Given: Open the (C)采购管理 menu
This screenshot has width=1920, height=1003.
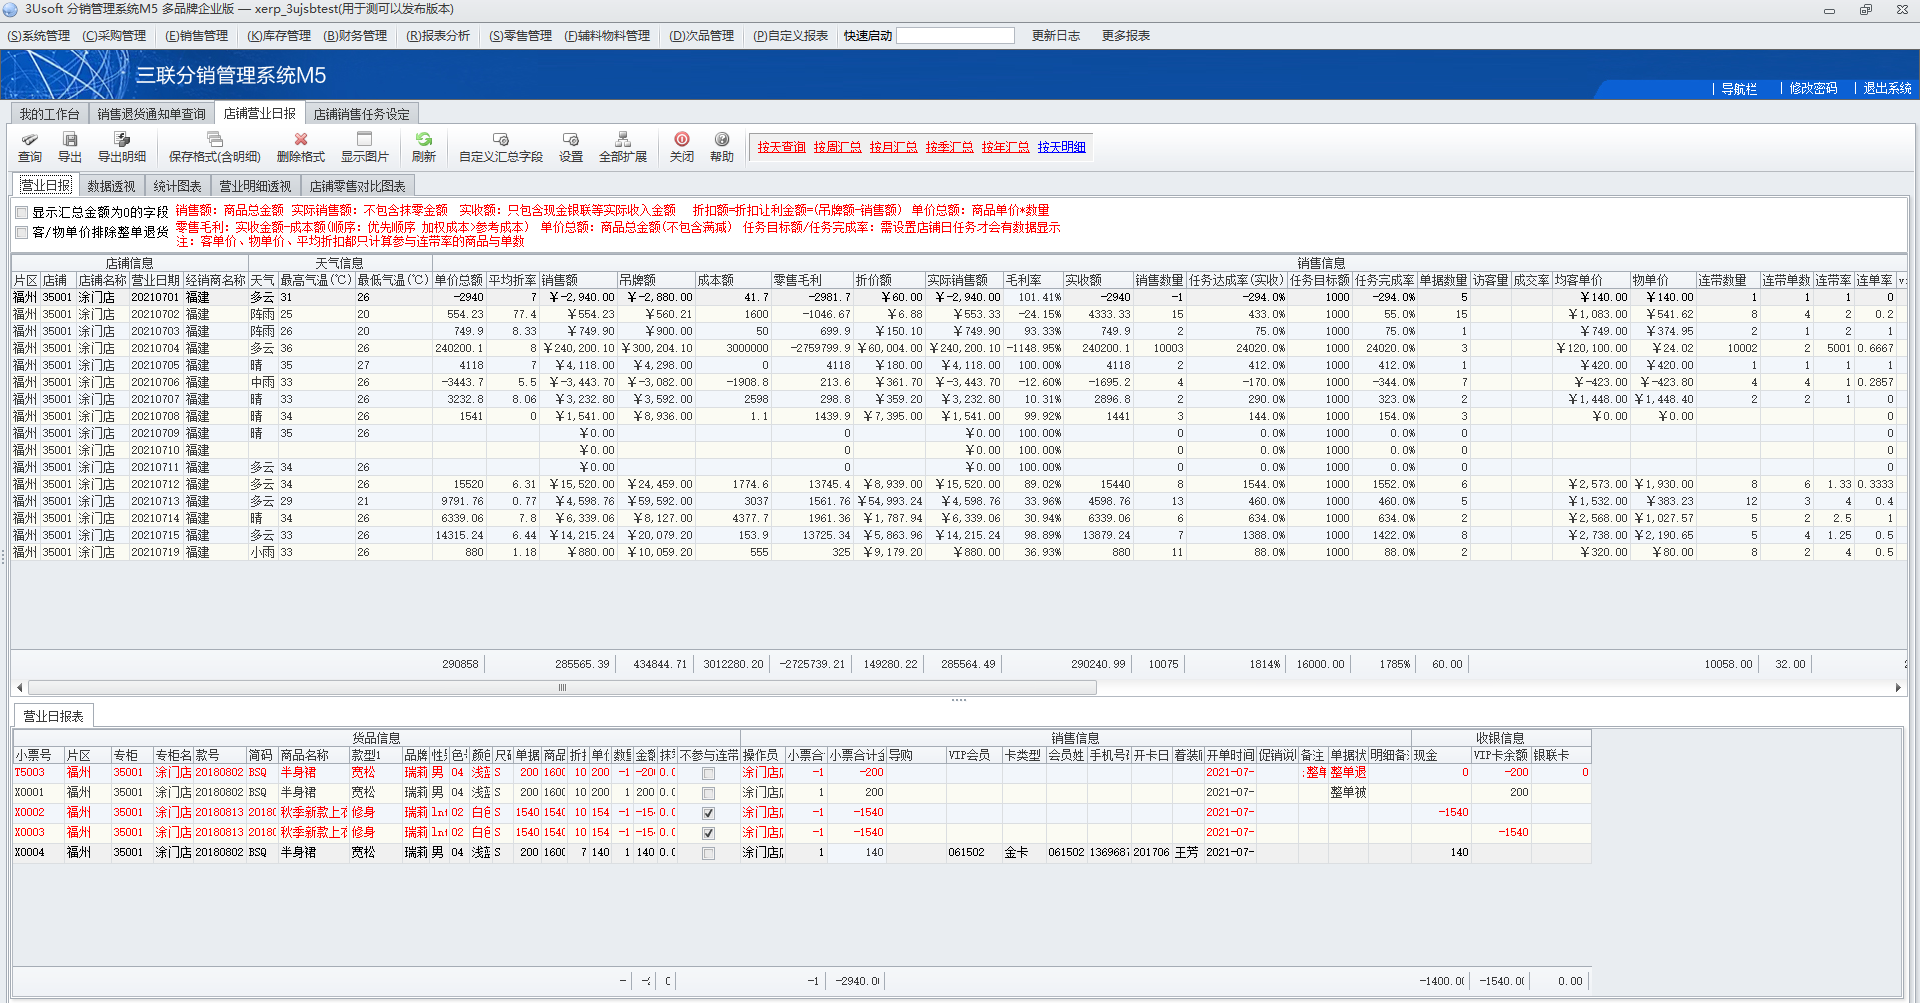Looking at the screenshot, I should (114, 36).
